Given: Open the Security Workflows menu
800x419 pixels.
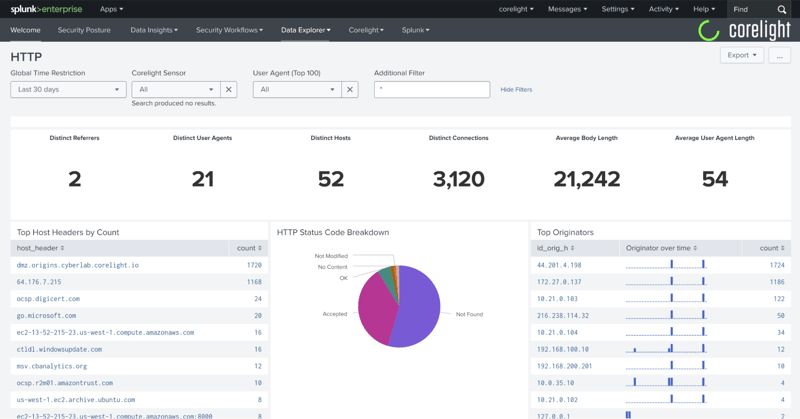Looking at the screenshot, I should click(x=229, y=30).
